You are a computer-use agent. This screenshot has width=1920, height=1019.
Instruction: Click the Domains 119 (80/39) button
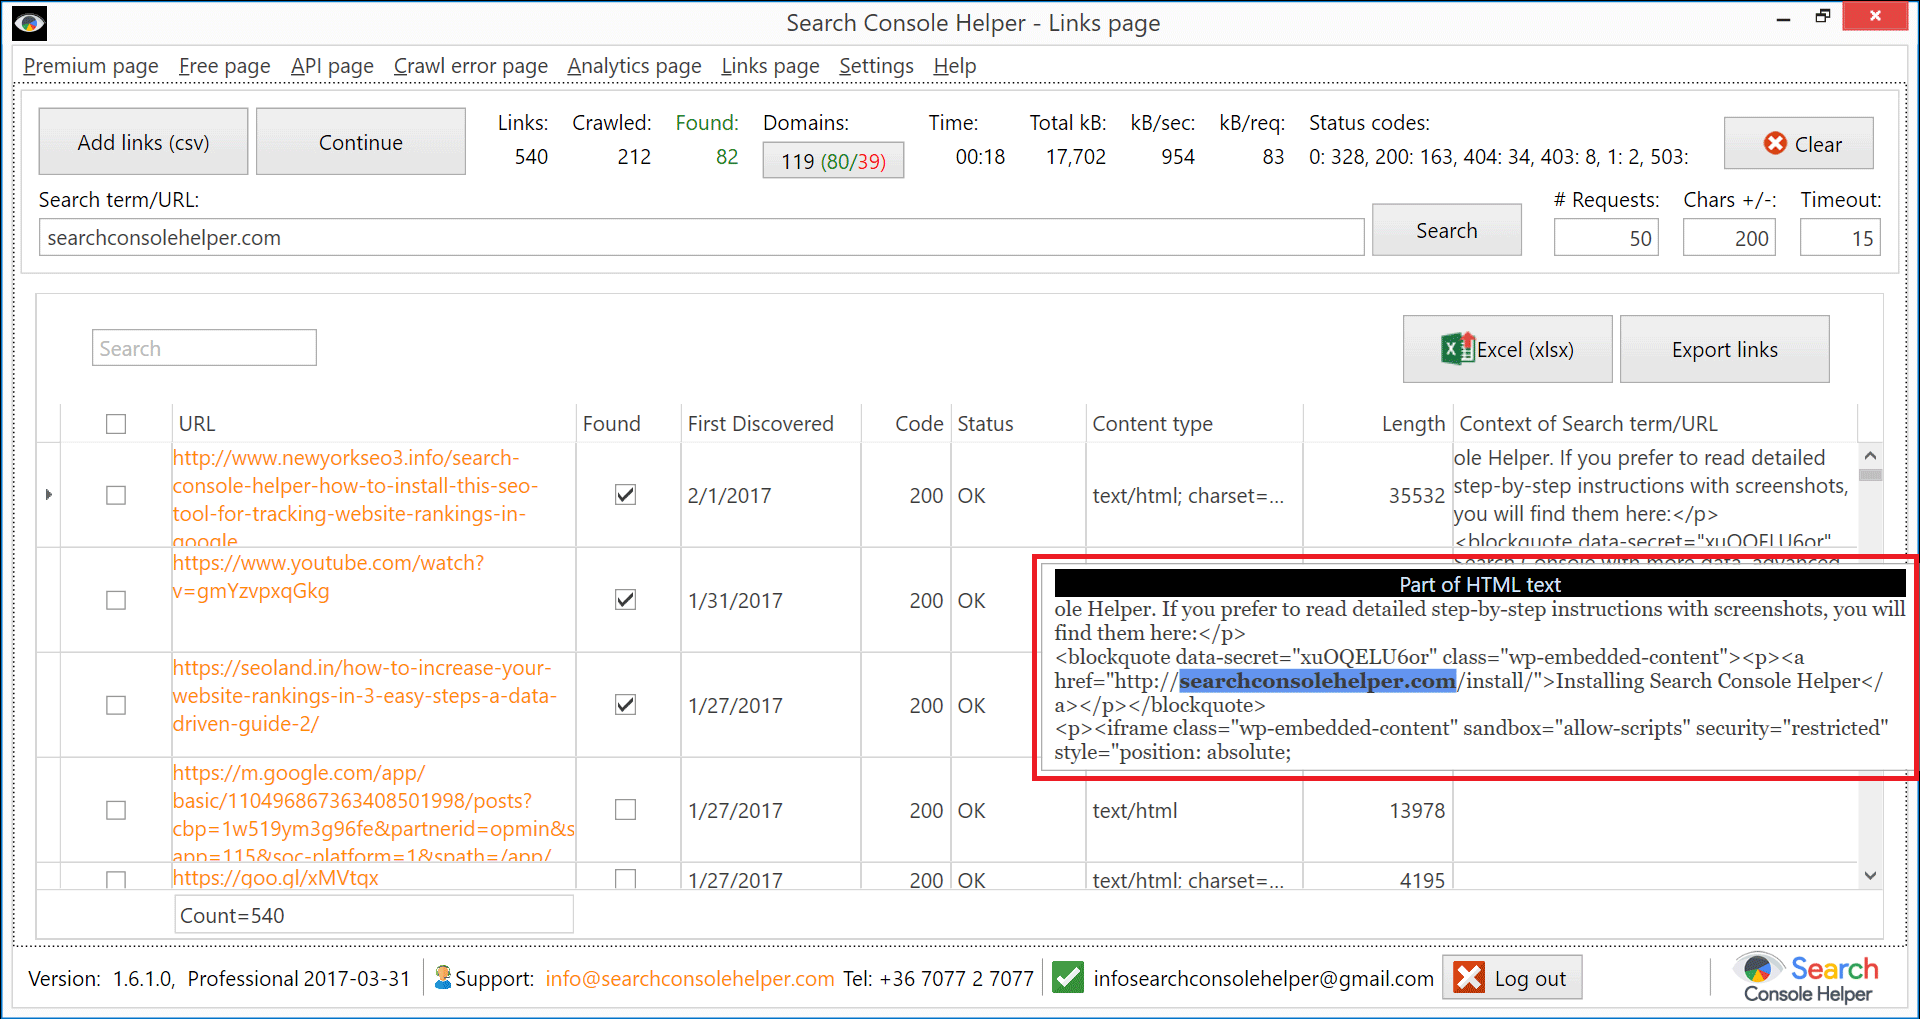click(x=833, y=161)
